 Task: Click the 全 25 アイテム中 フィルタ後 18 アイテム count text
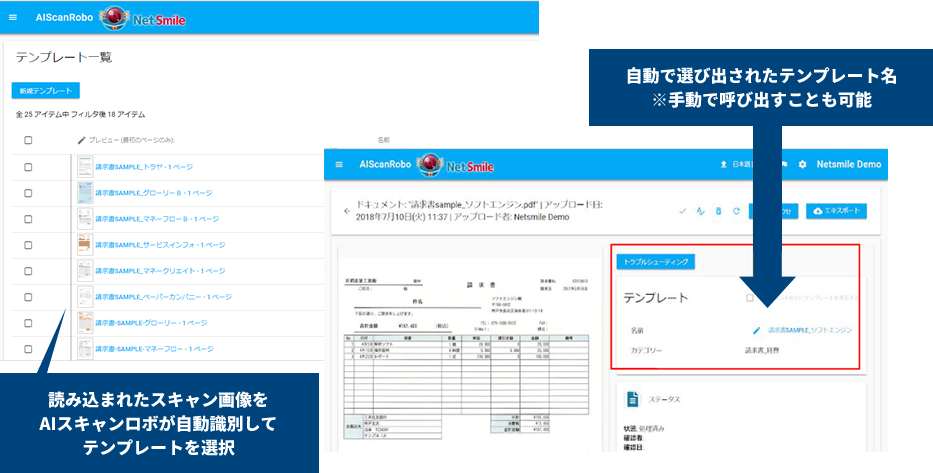pyautogui.click(x=80, y=114)
